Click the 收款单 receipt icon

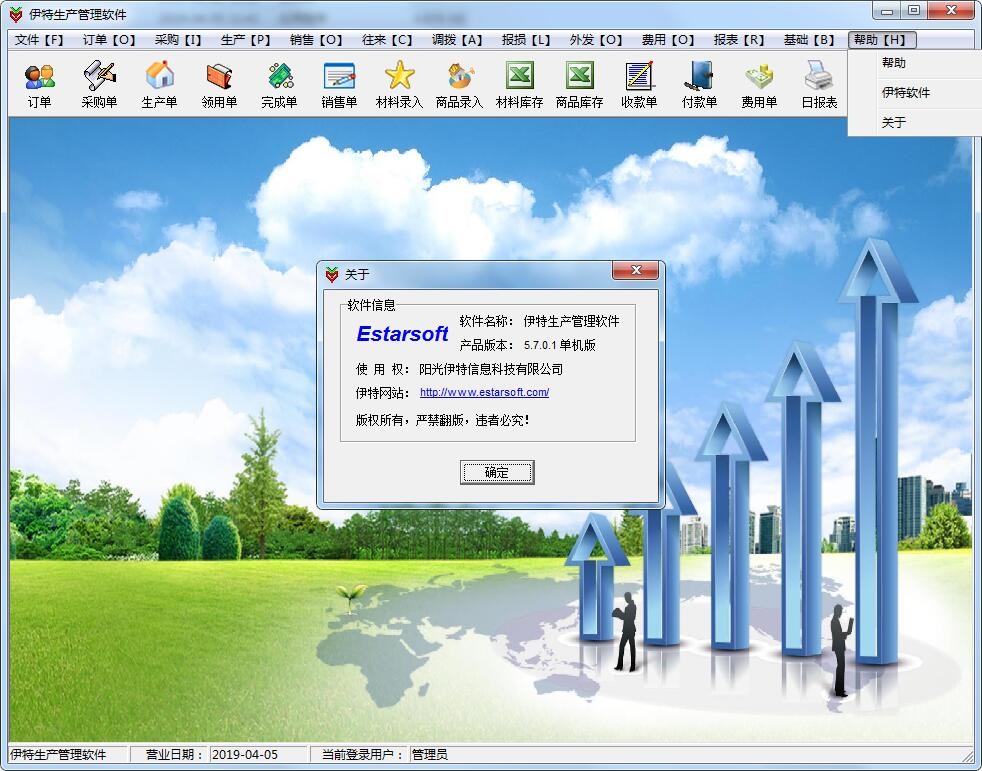tap(639, 84)
